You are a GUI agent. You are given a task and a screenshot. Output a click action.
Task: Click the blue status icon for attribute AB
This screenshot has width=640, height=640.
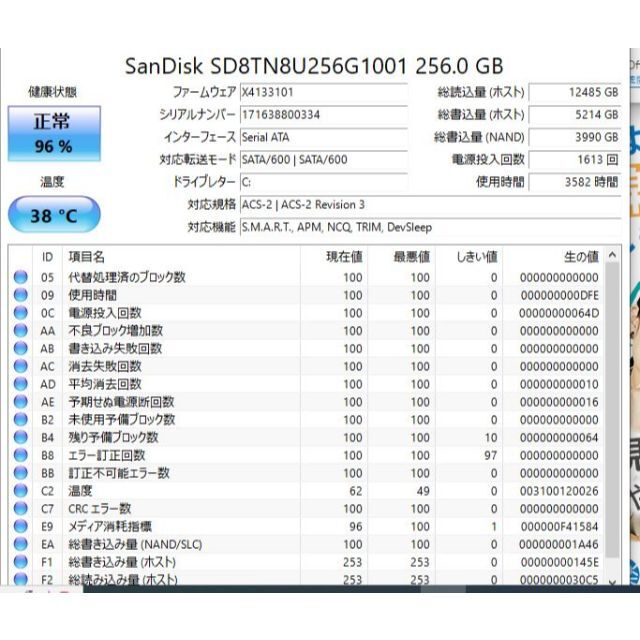20,348
